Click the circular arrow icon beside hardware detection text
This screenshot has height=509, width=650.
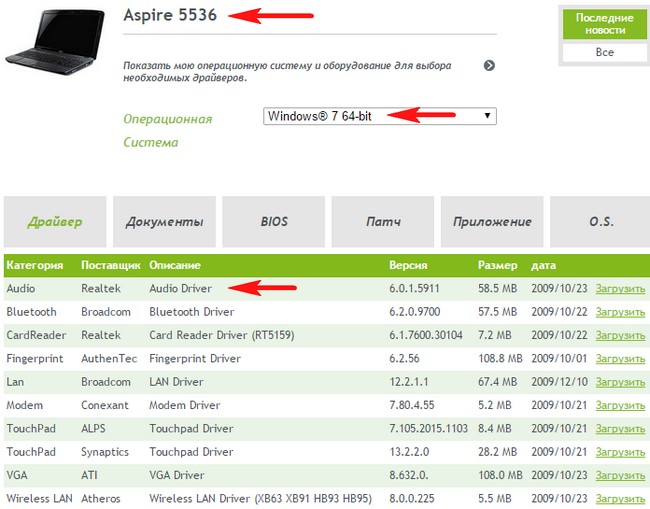coord(489,65)
